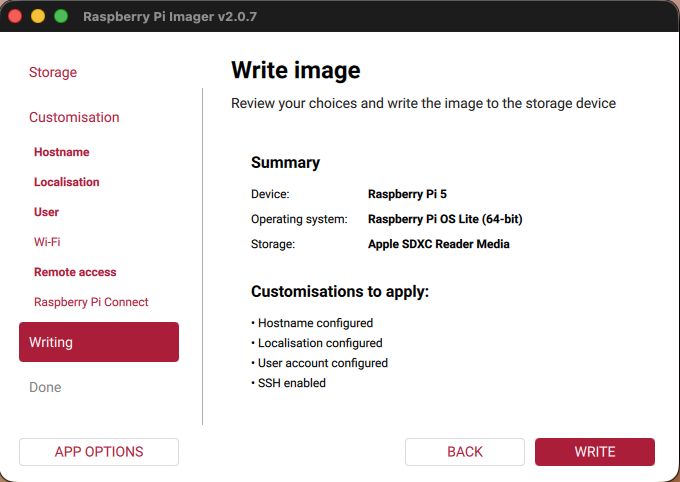Click the 'Localisation configured' bullet

(x=317, y=343)
